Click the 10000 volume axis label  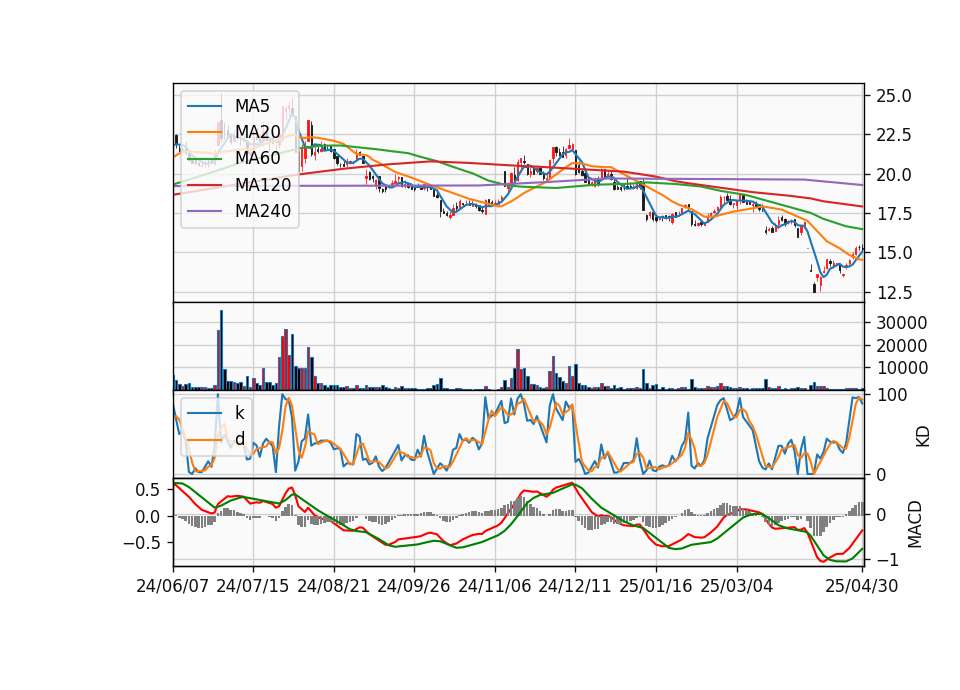pyautogui.click(x=901, y=368)
